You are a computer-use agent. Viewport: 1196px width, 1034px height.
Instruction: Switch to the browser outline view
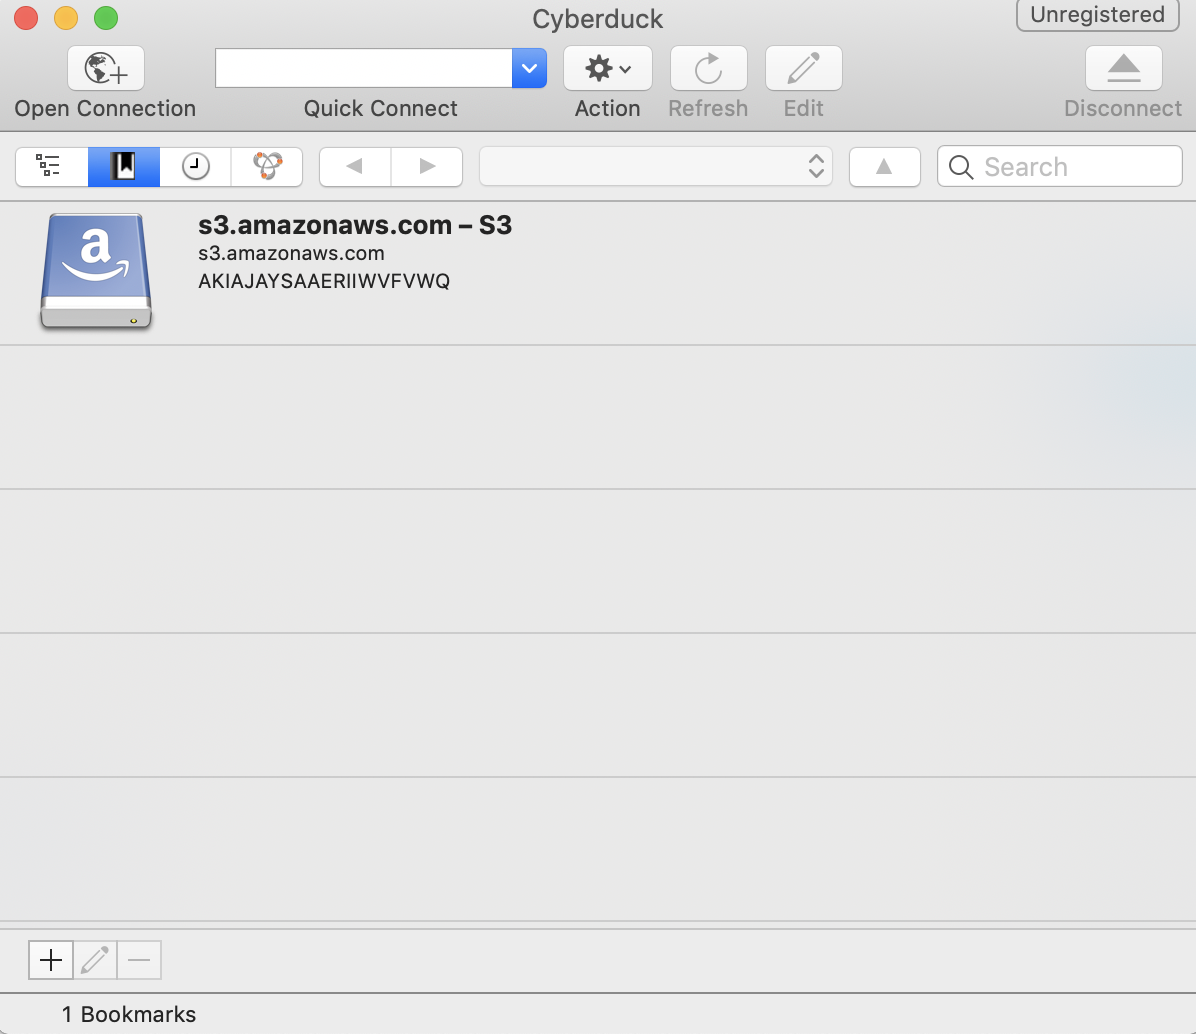(52, 166)
